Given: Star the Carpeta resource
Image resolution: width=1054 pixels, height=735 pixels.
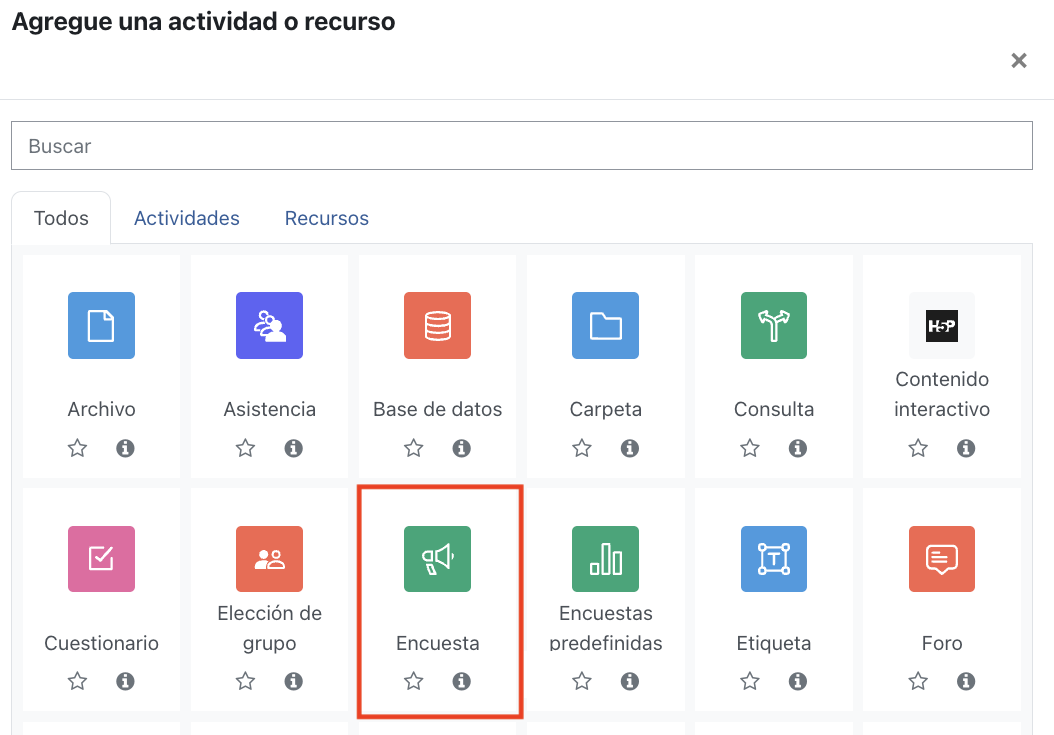Looking at the screenshot, I should coord(581,448).
